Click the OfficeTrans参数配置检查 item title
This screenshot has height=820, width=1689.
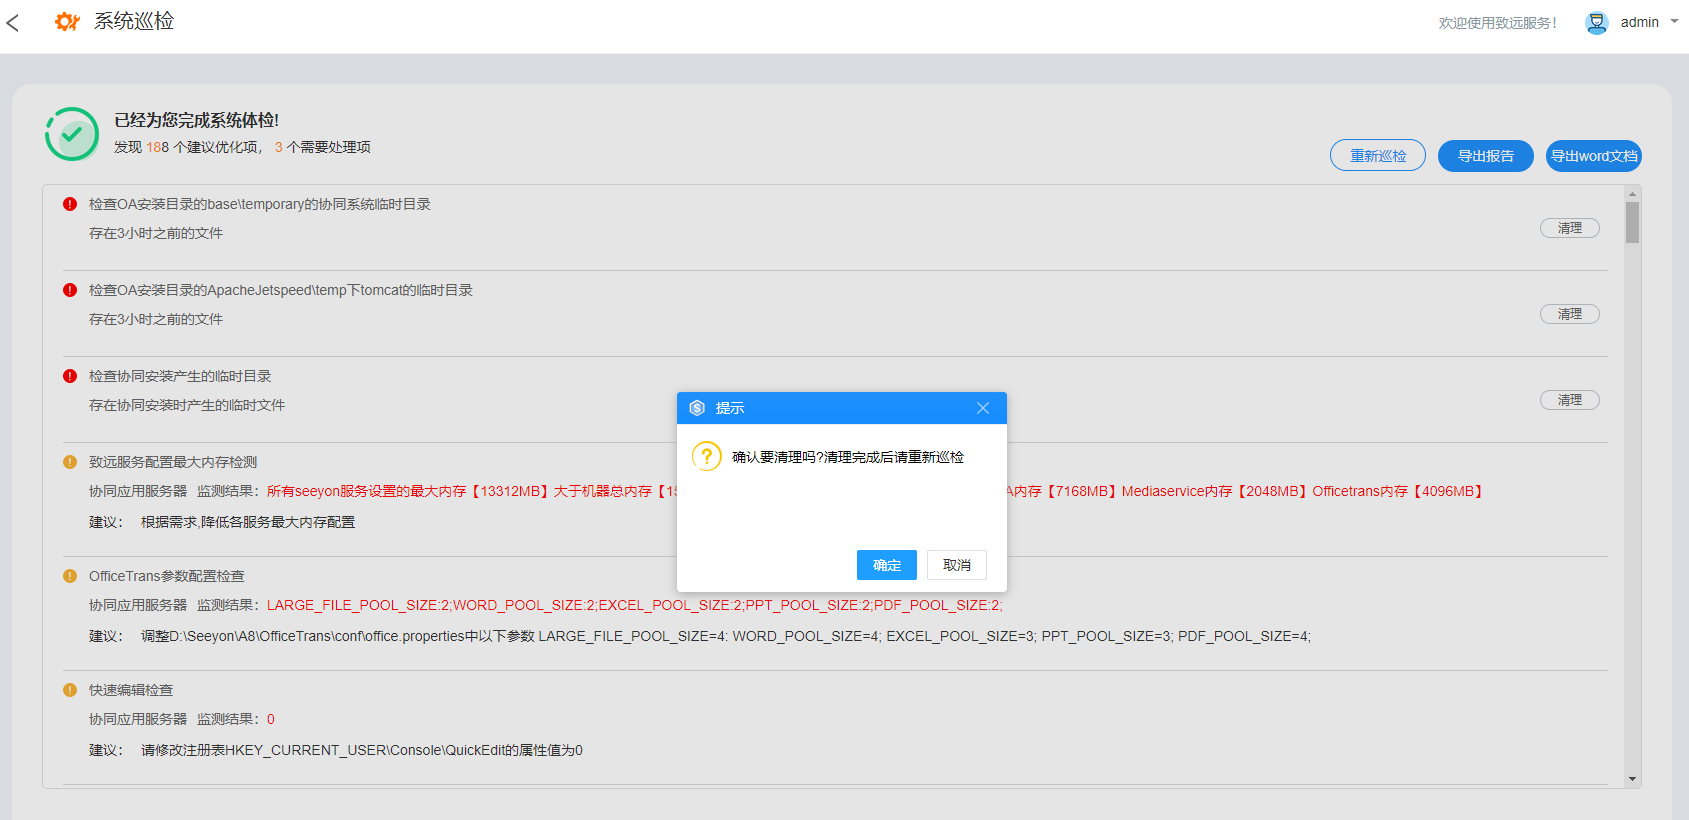tap(167, 576)
